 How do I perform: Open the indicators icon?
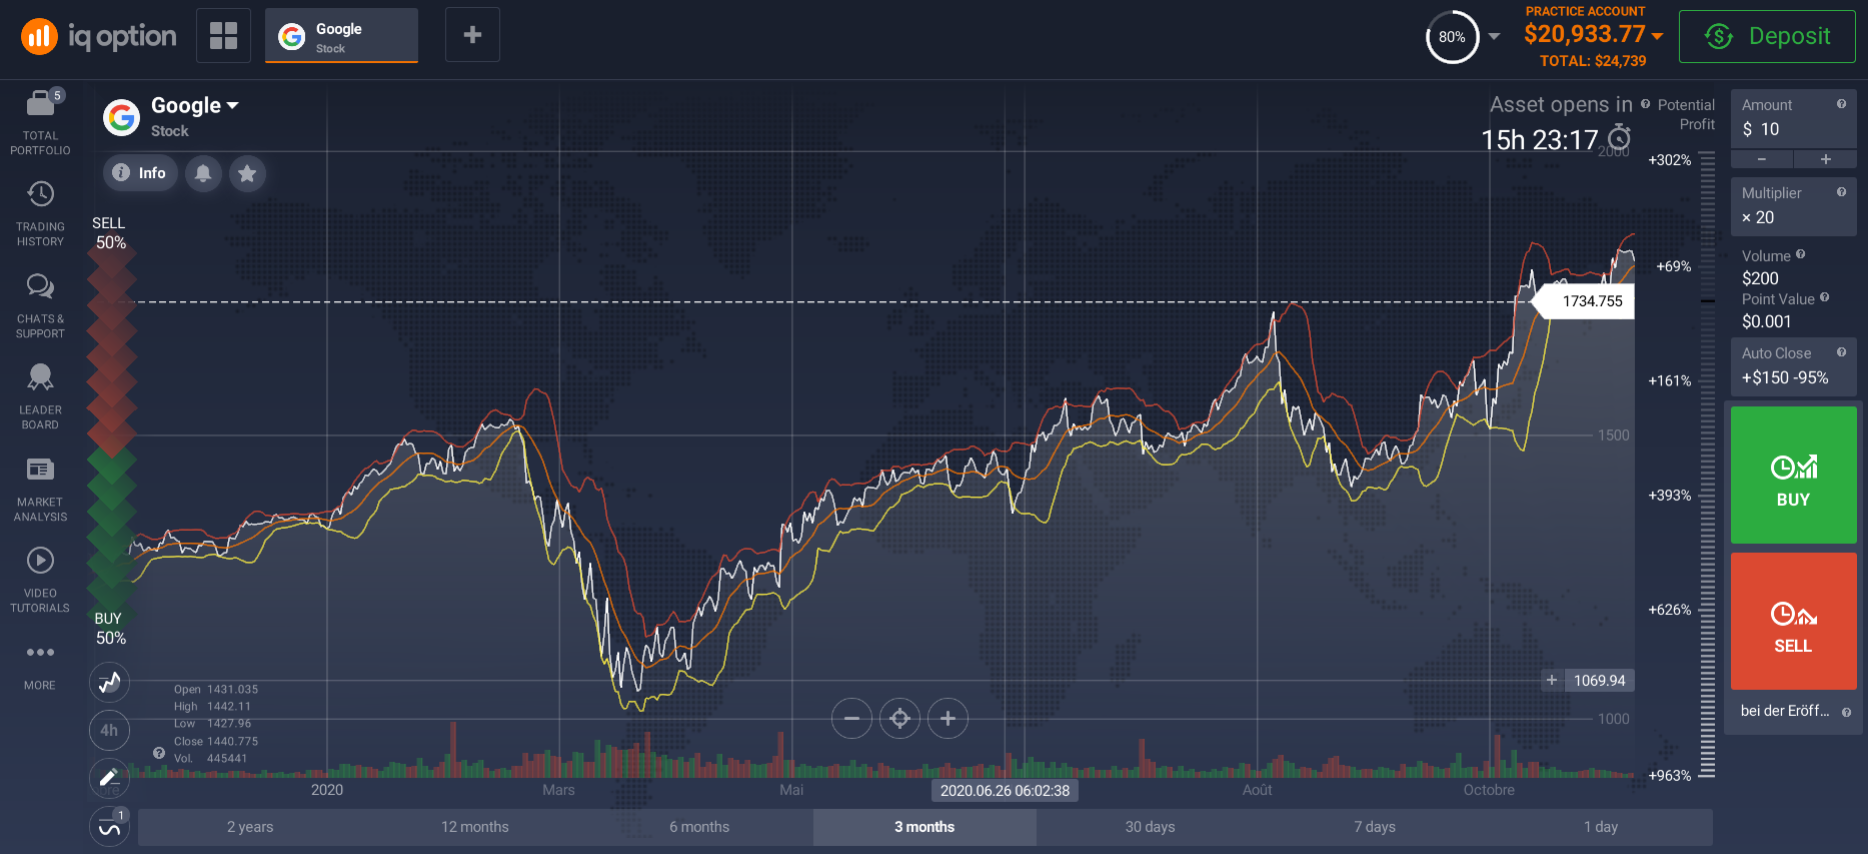109,826
